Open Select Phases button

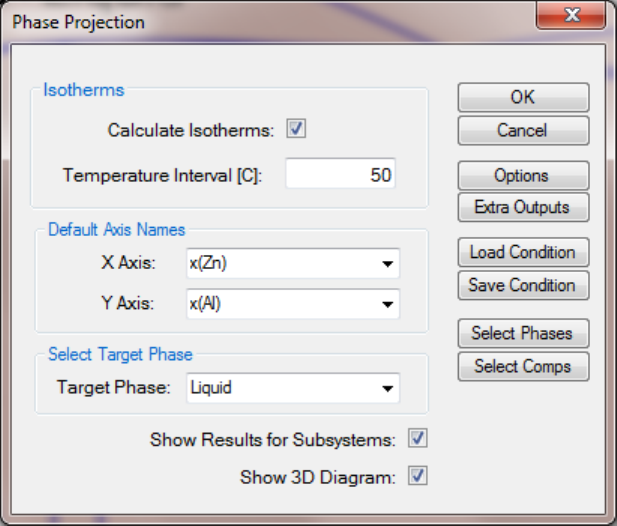pos(523,333)
